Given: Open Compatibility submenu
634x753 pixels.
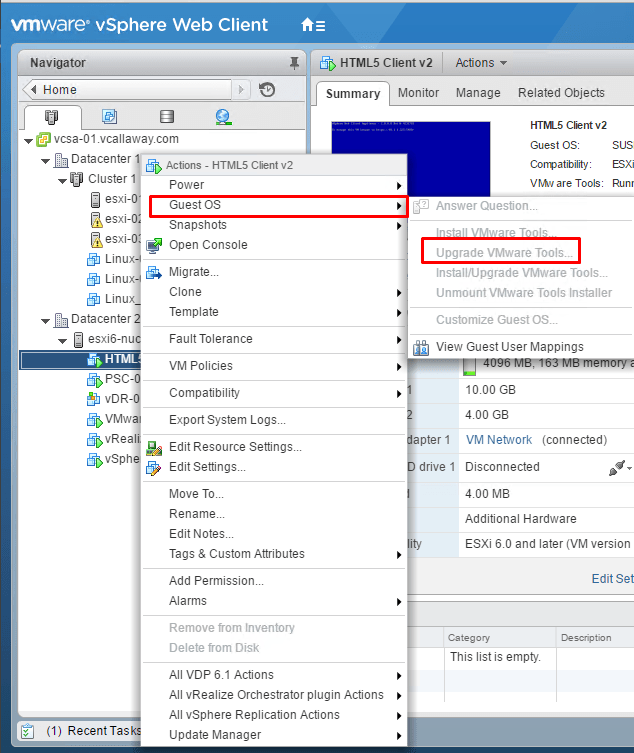Looking at the screenshot, I should click(x=274, y=393).
